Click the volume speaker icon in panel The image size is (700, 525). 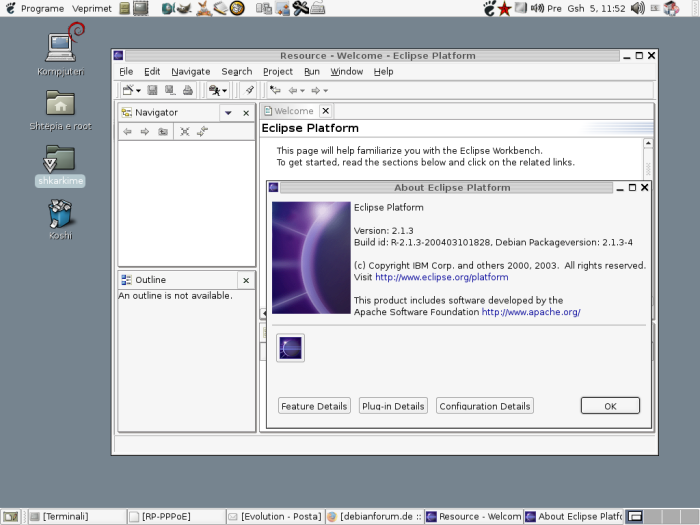coord(638,8)
